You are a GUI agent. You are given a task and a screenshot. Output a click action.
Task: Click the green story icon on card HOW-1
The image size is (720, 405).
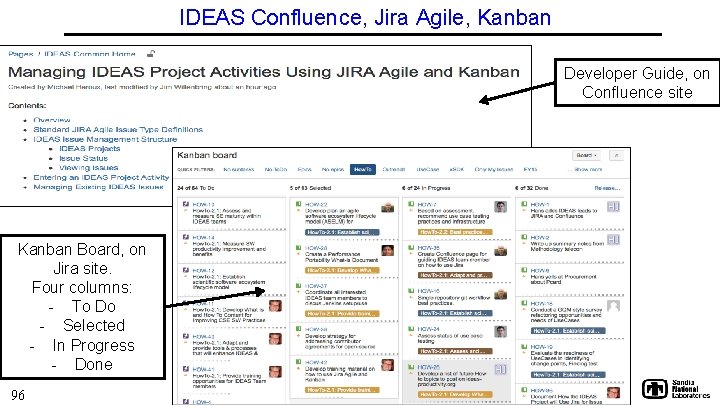524,204
